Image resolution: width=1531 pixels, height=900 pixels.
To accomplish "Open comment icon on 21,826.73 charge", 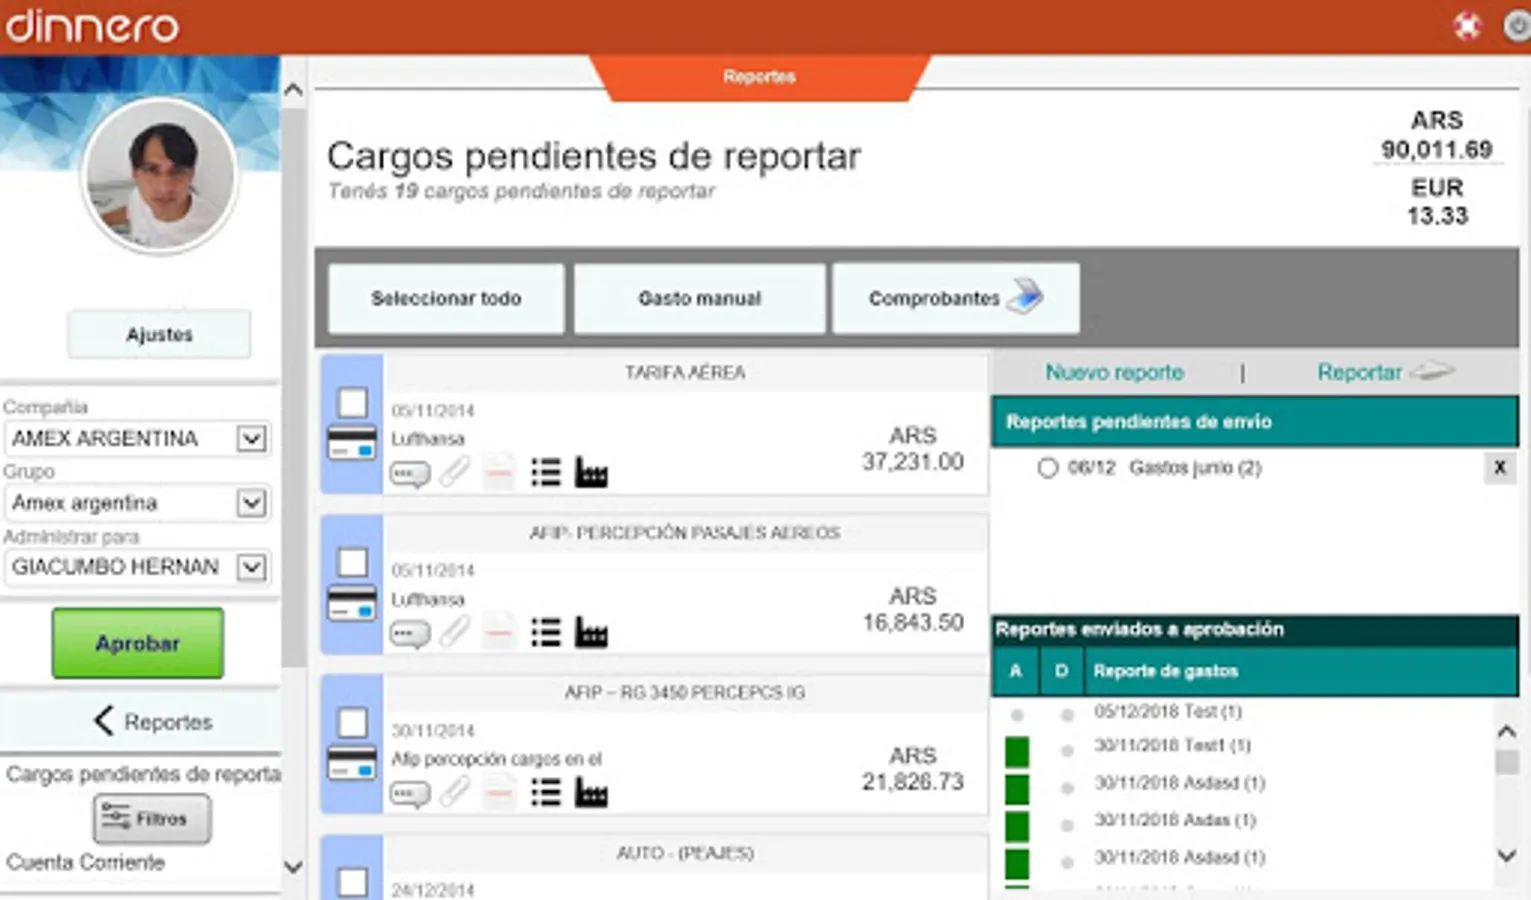I will click(x=410, y=795).
